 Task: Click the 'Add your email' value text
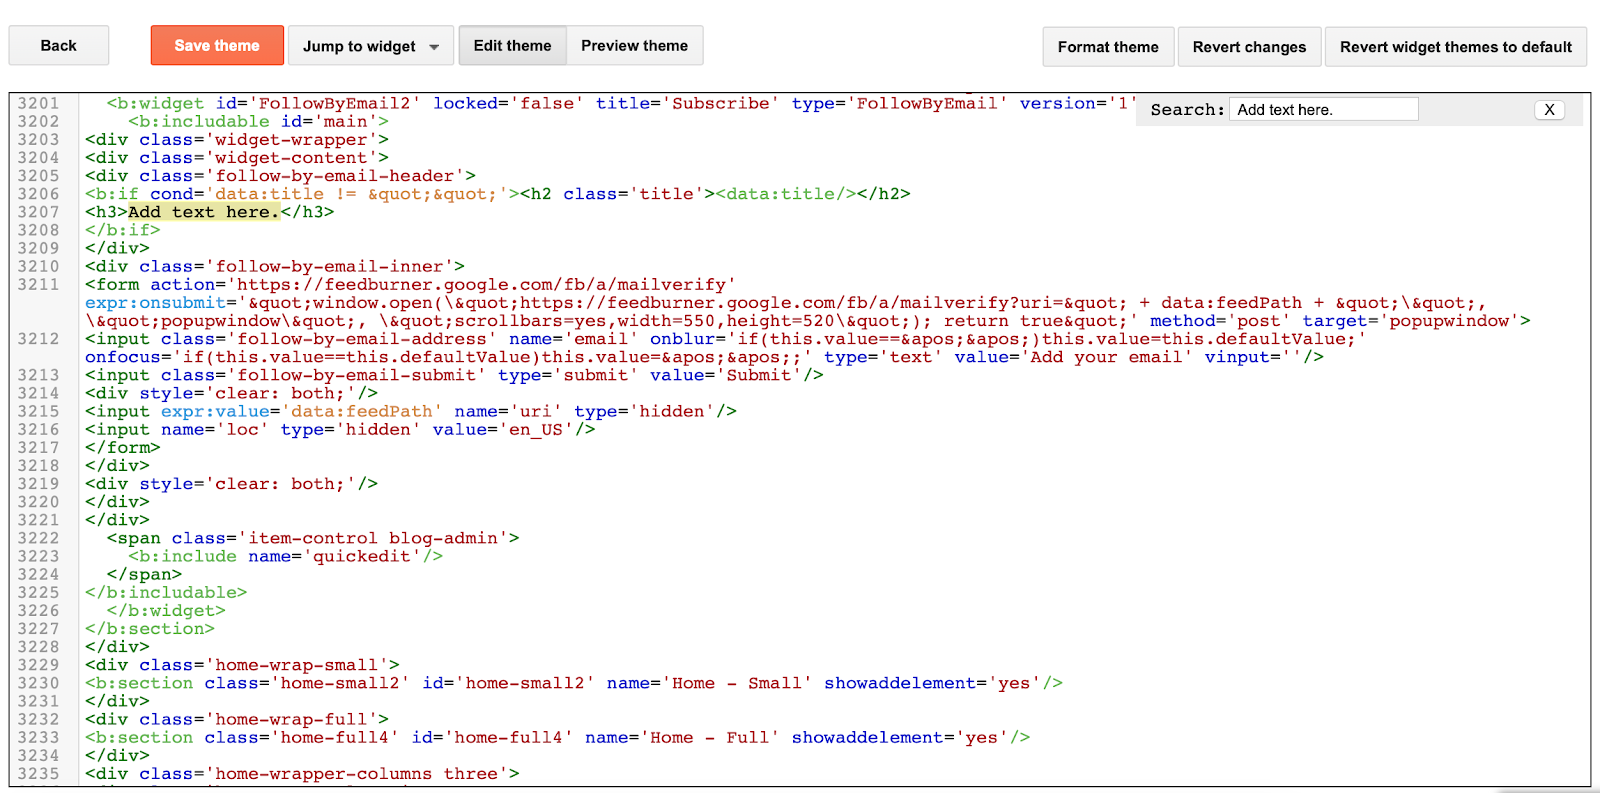[1105, 357]
